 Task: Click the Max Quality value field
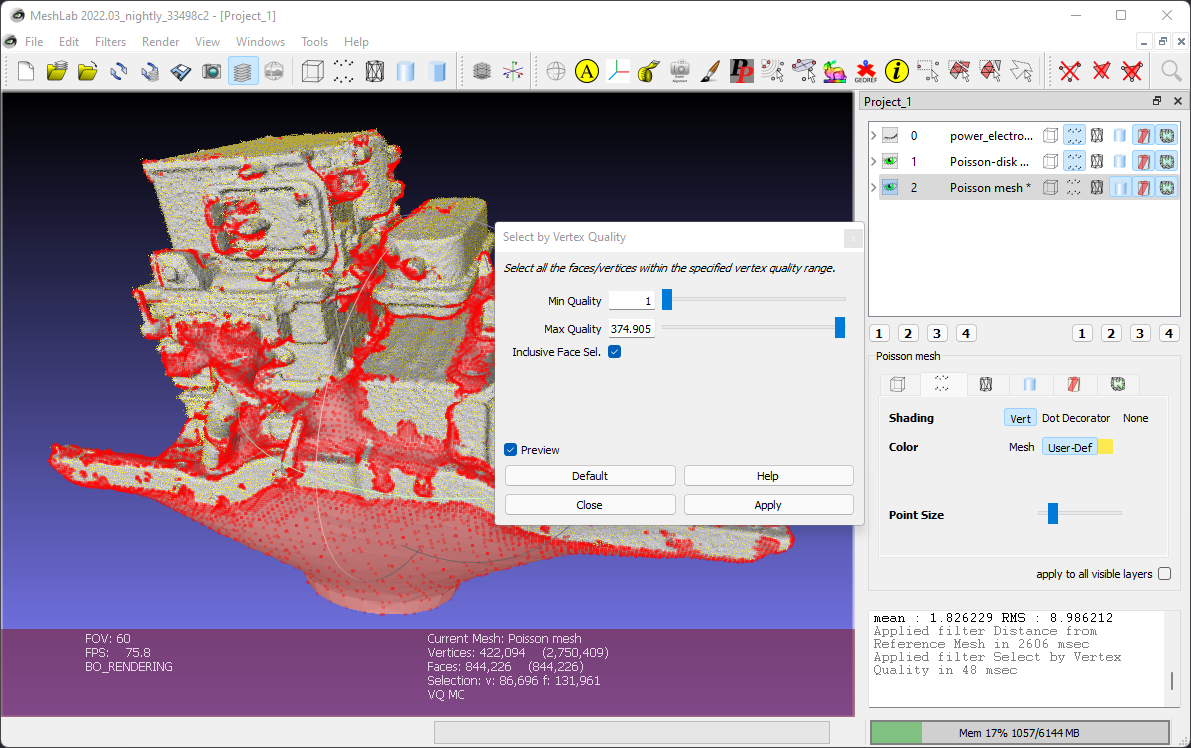click(x=631, y=329)
